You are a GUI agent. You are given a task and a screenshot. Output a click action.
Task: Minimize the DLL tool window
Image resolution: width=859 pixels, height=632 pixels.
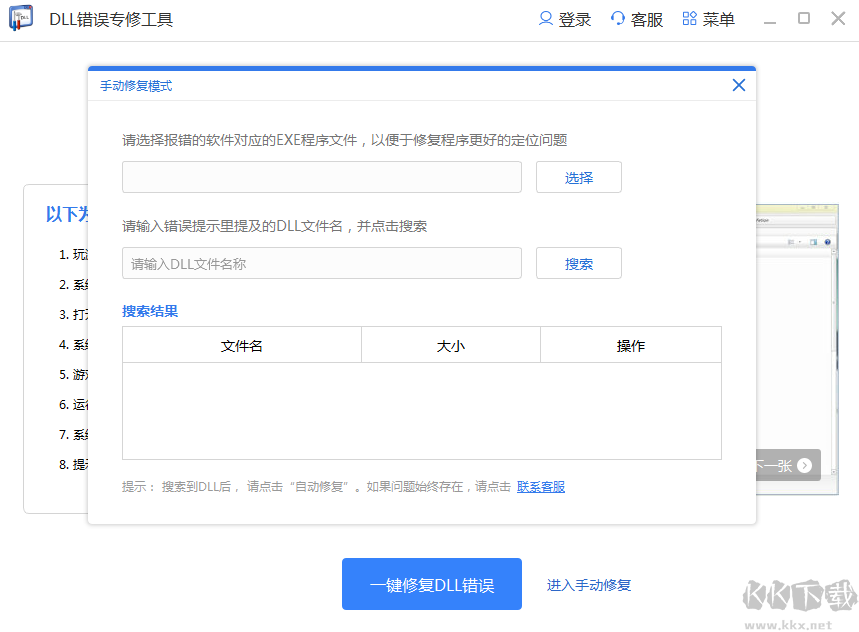click(x=770, y=19)
